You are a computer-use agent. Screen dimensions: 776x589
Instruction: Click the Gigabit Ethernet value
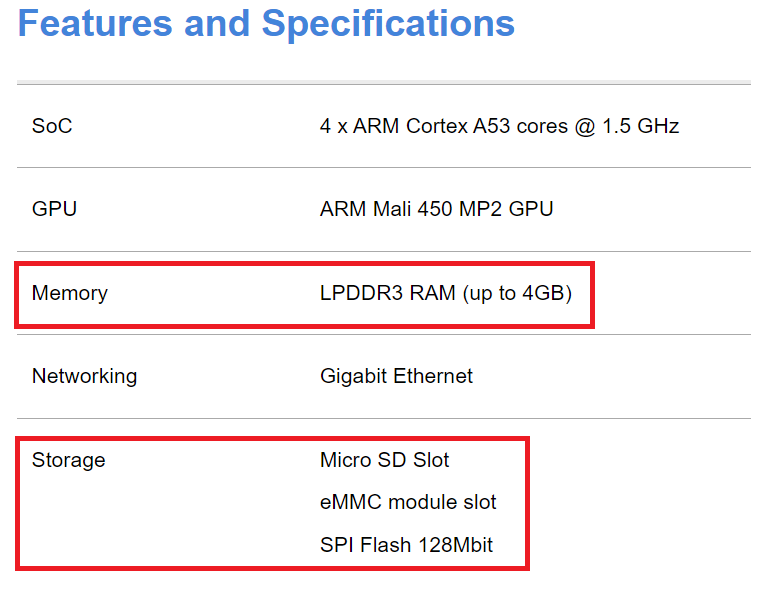coord(396,376)
